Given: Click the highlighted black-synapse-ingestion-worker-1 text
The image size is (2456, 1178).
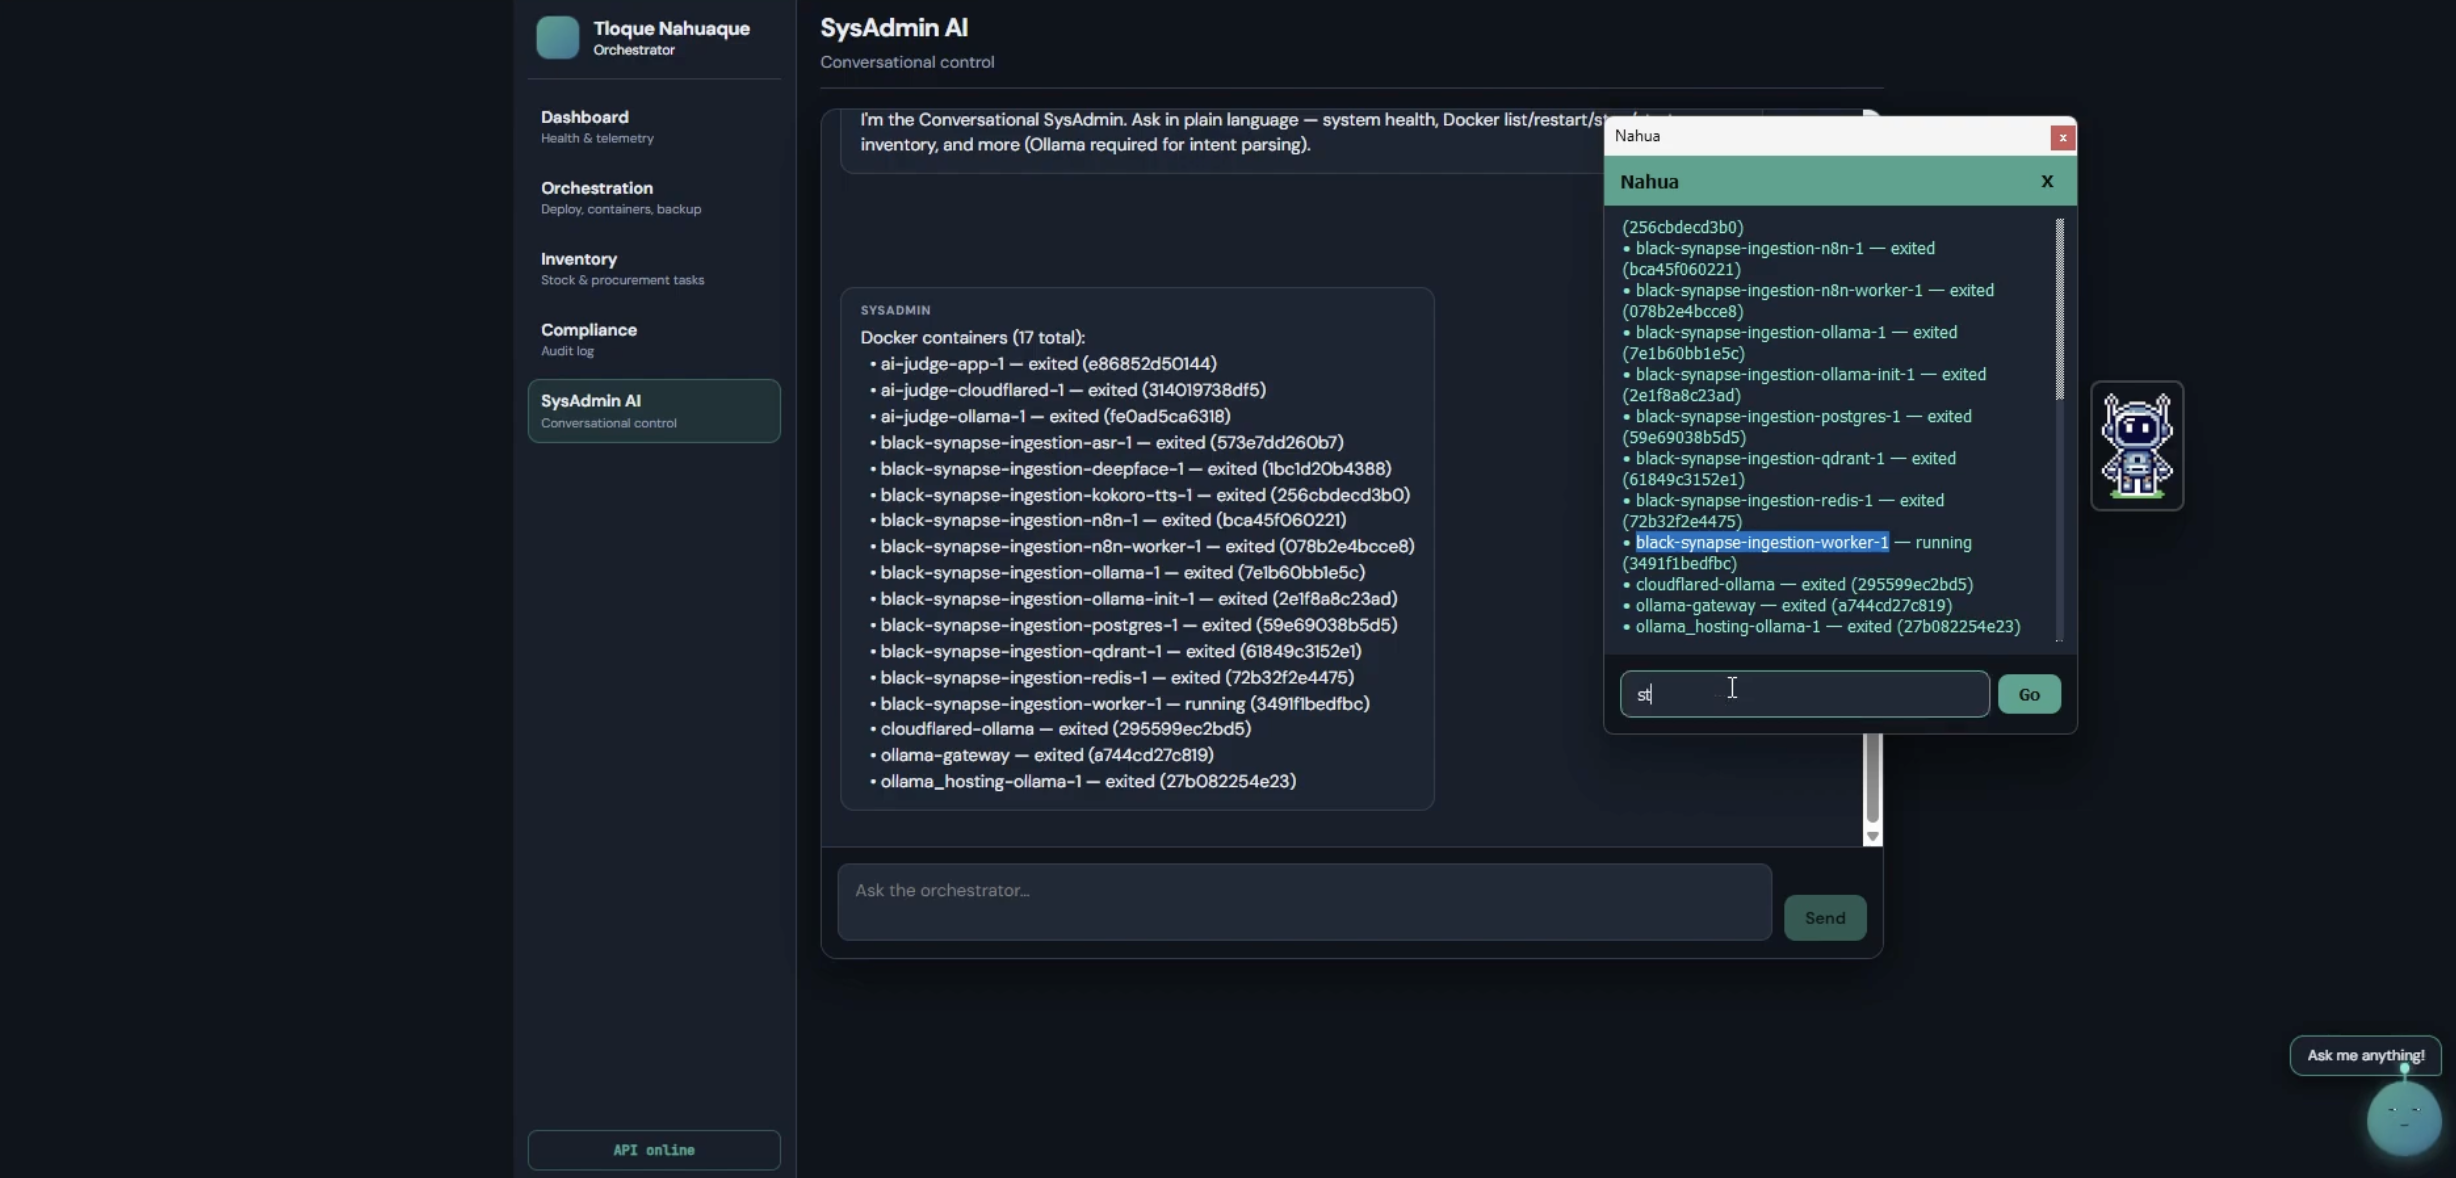Looking at the screenshot, I should click(x=1761, y=543).
